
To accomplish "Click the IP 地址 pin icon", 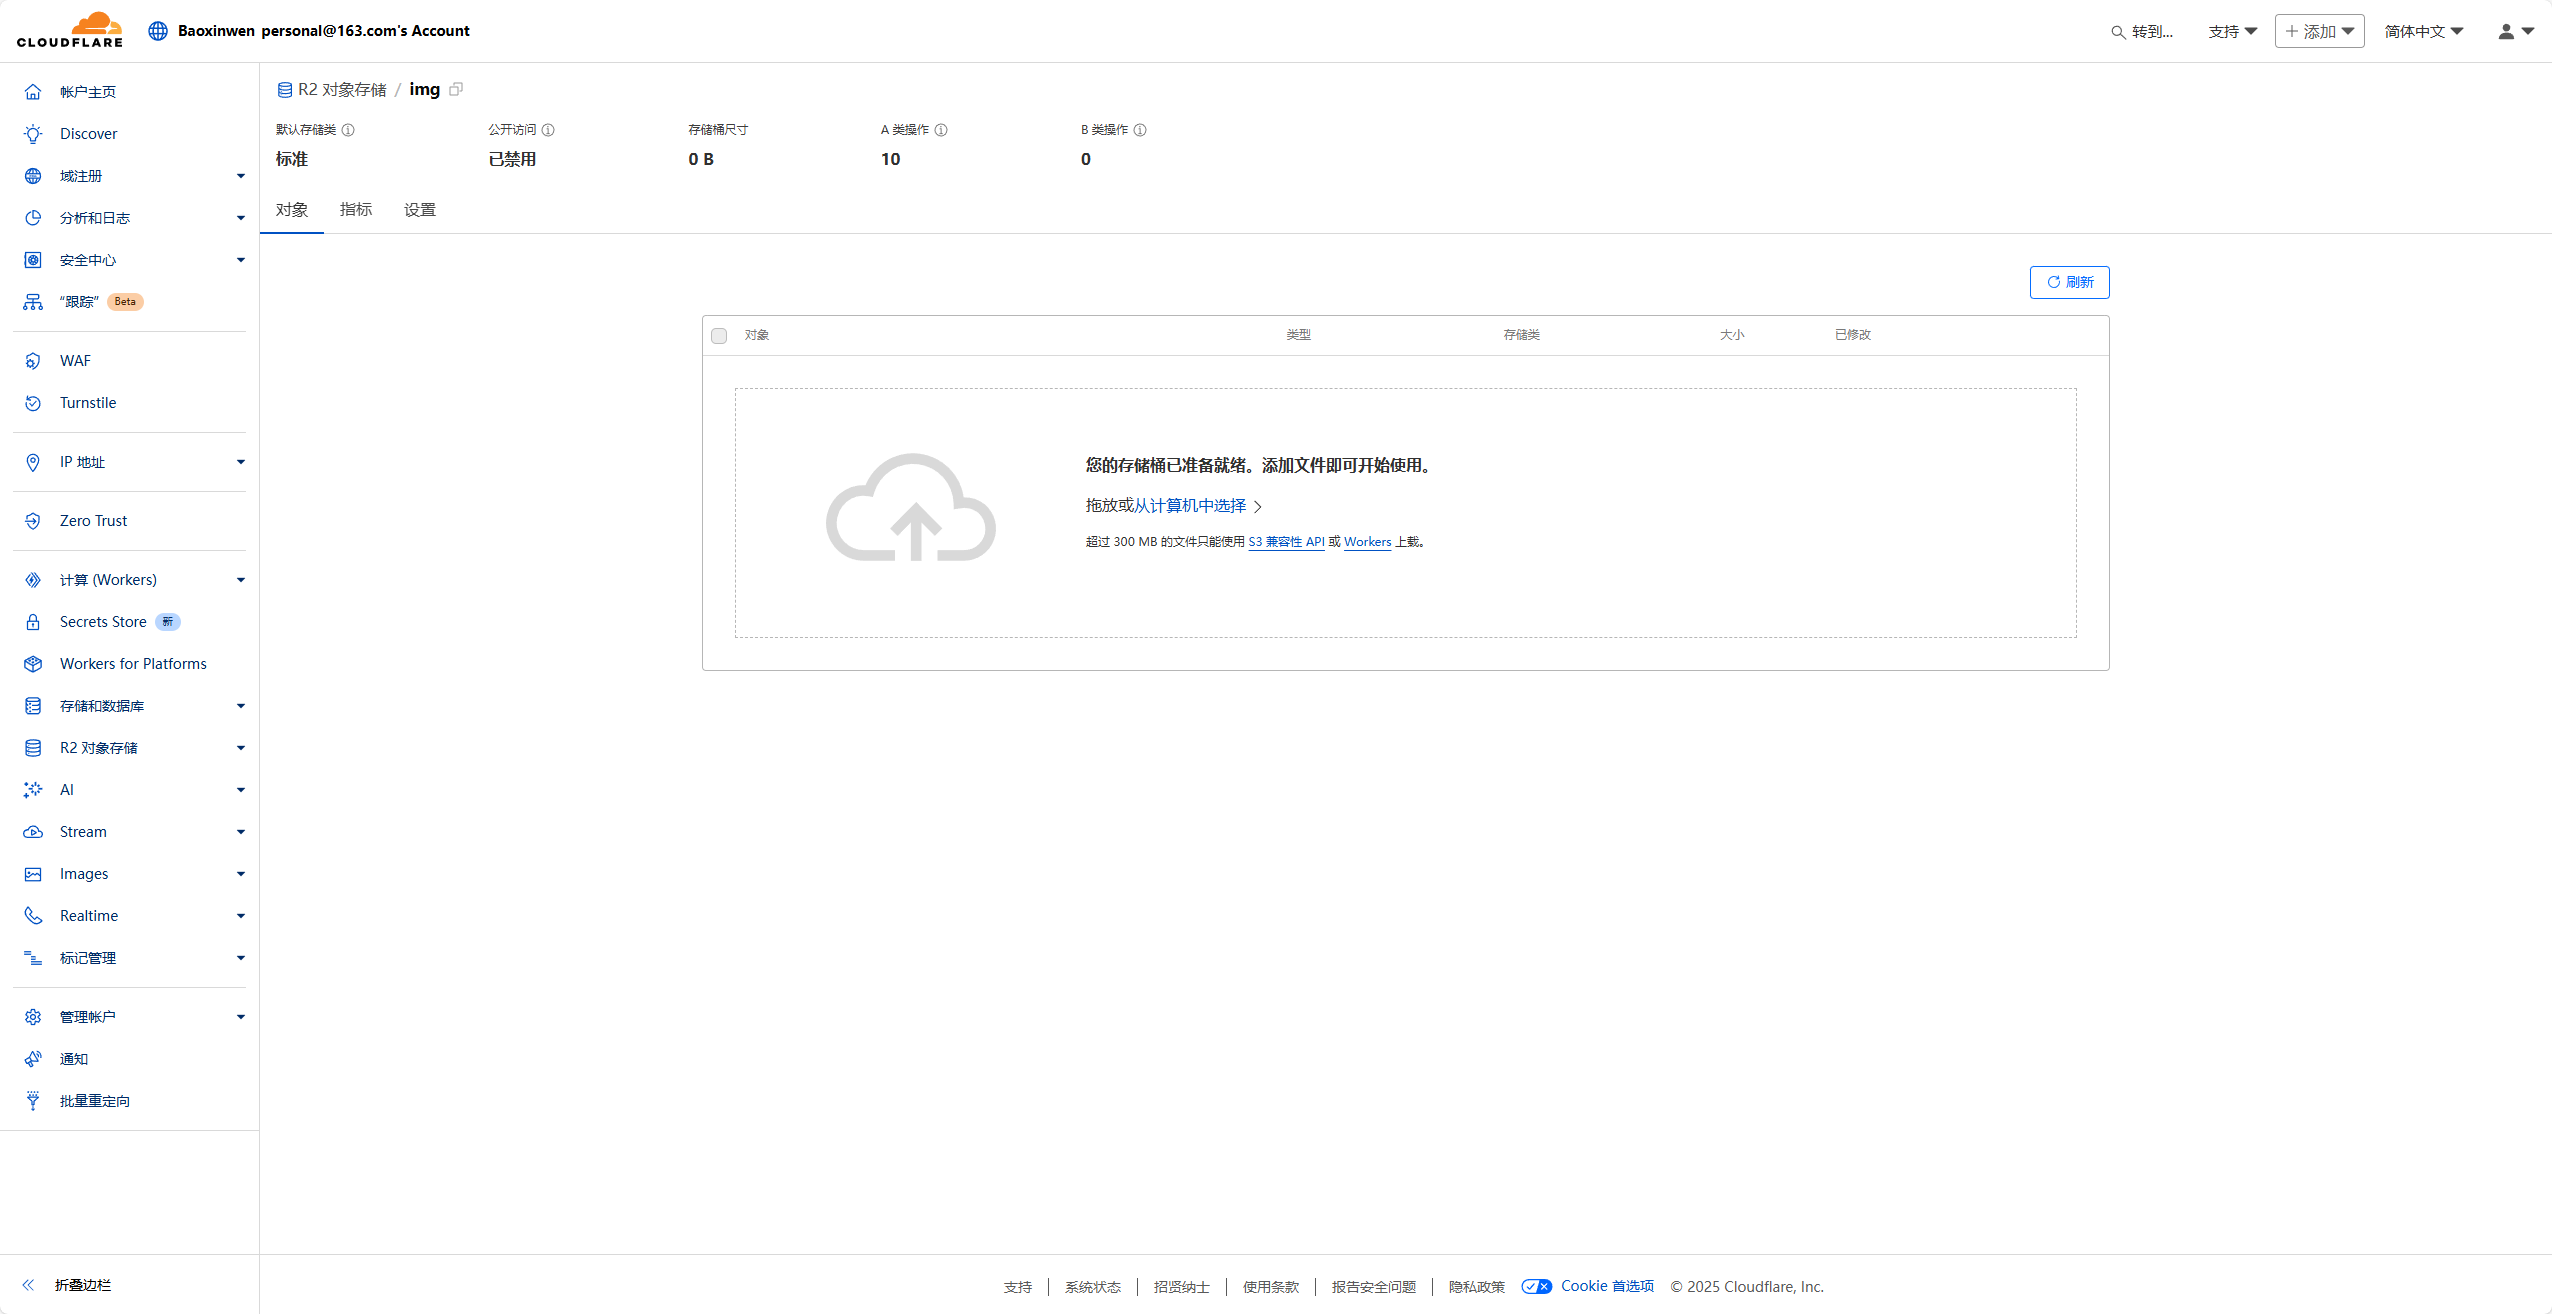I will pos(33,462).
